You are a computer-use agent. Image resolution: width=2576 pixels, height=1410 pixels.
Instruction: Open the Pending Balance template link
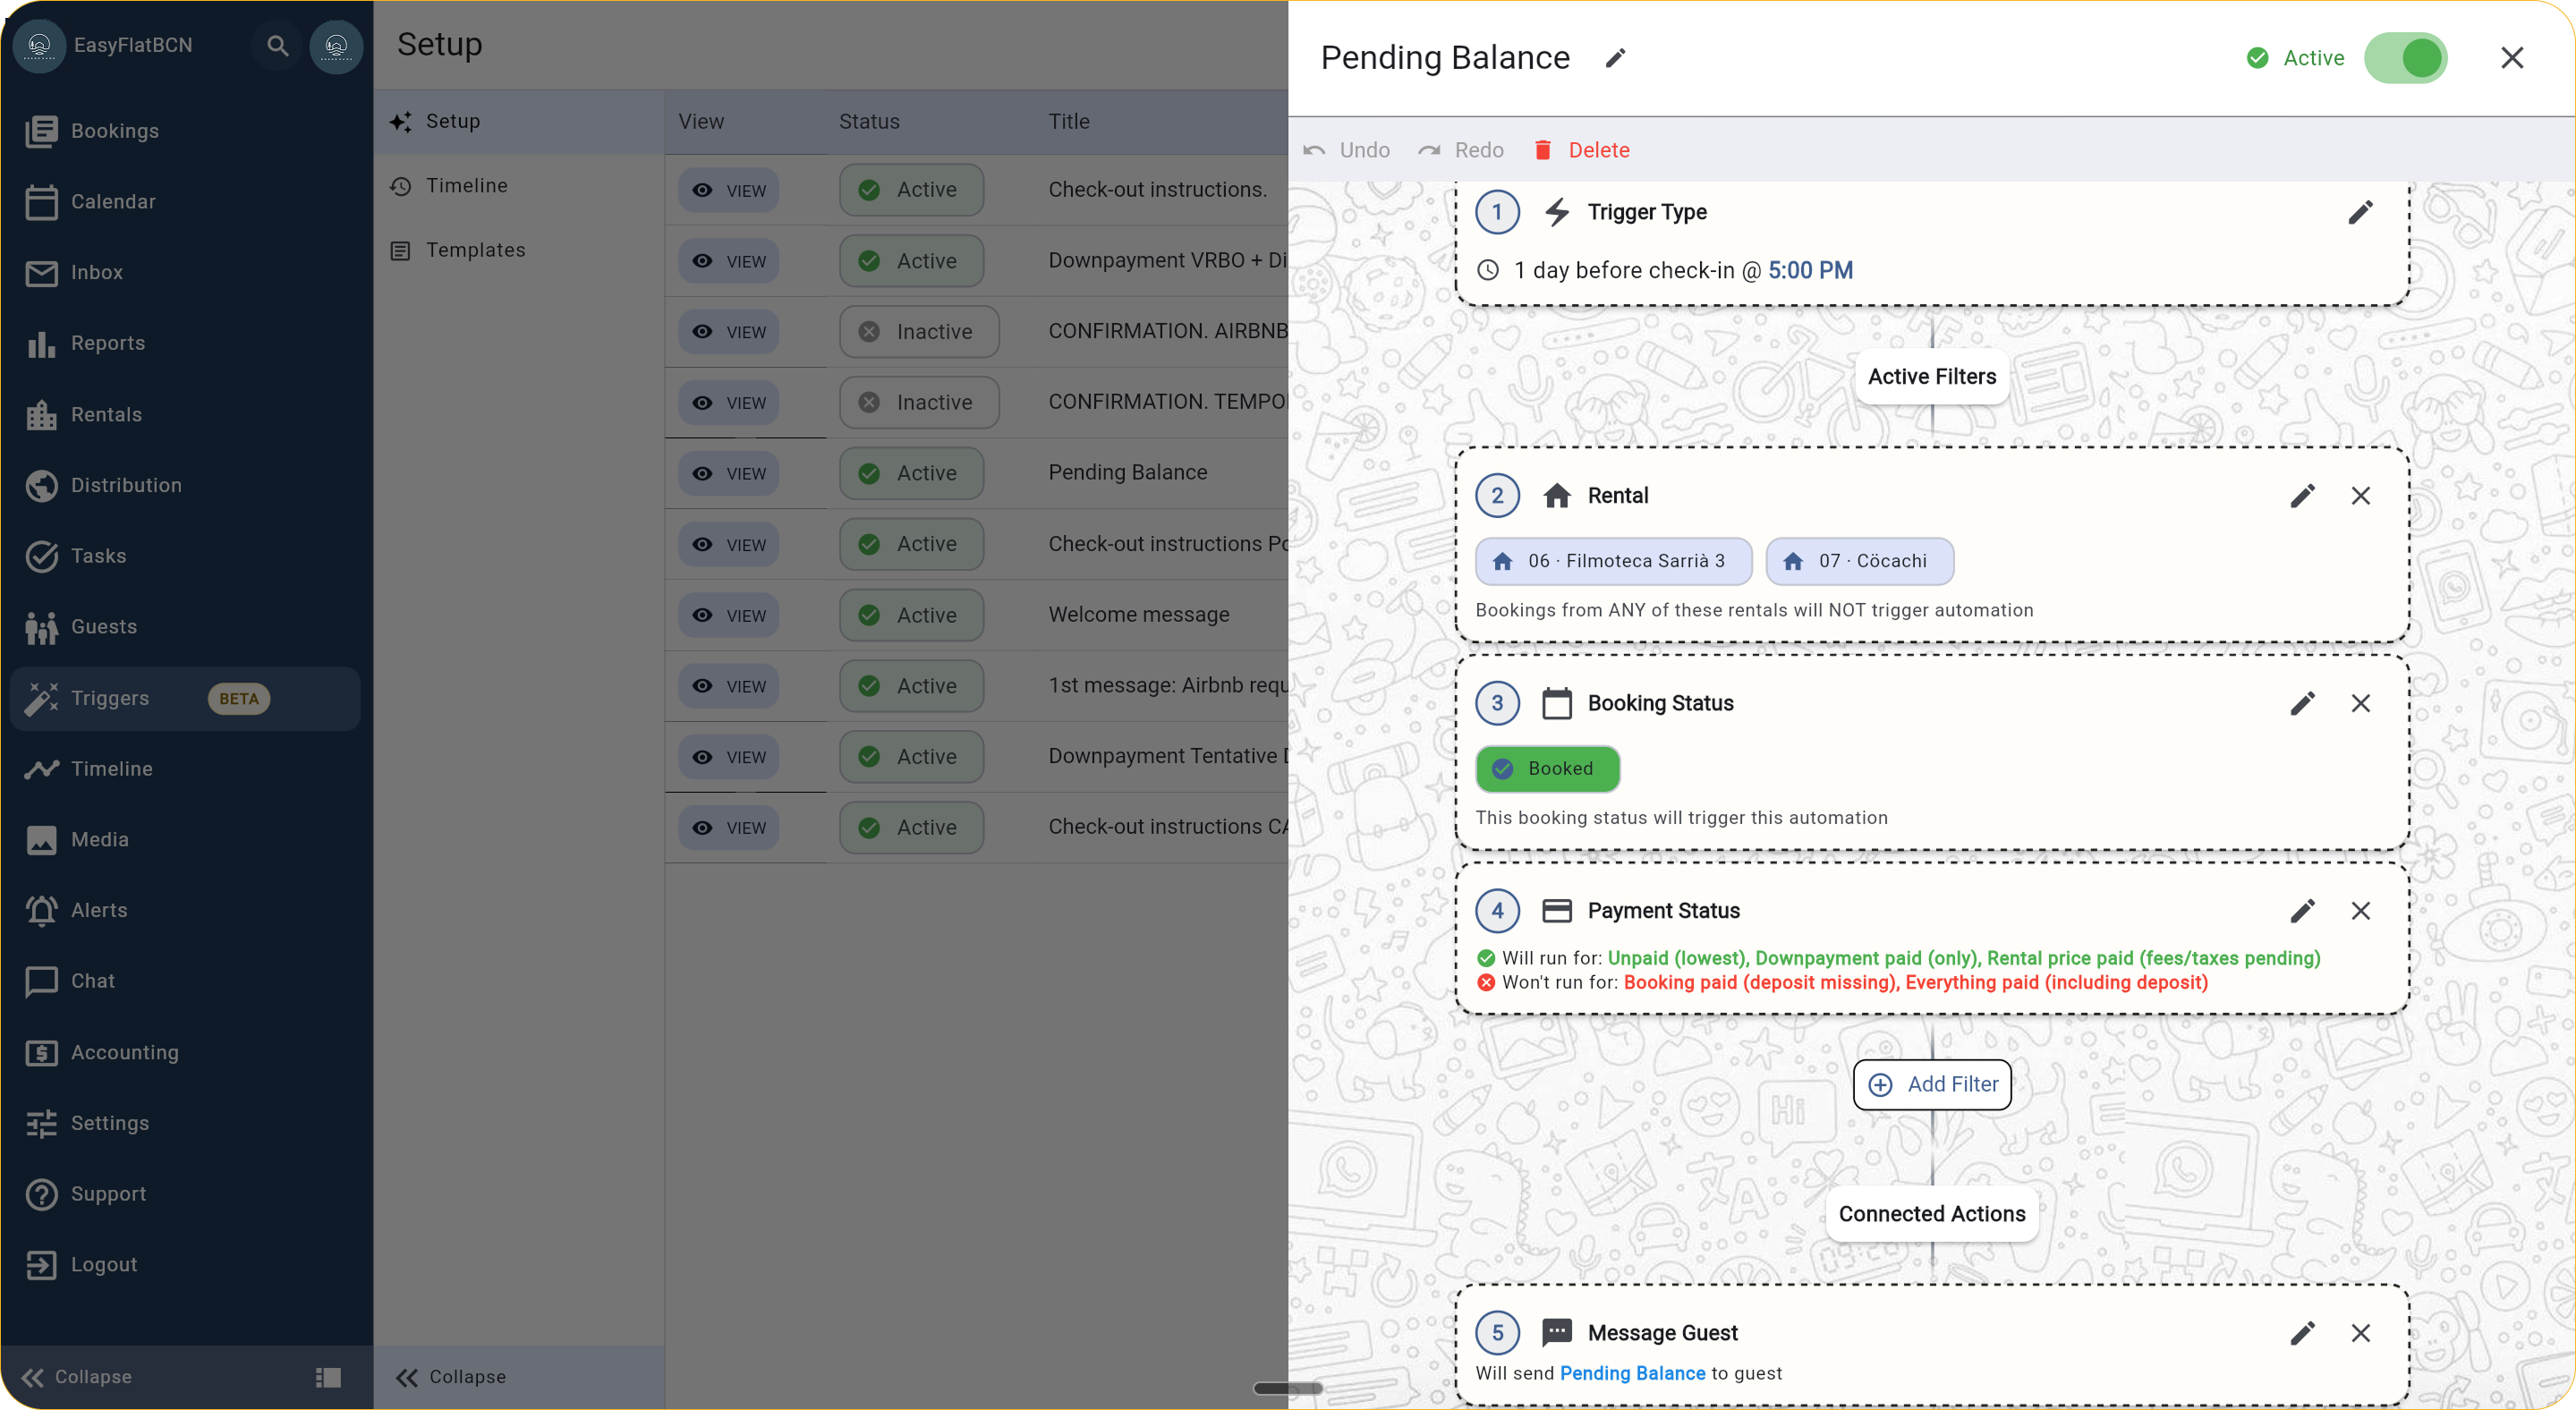pos(1632,1373)
